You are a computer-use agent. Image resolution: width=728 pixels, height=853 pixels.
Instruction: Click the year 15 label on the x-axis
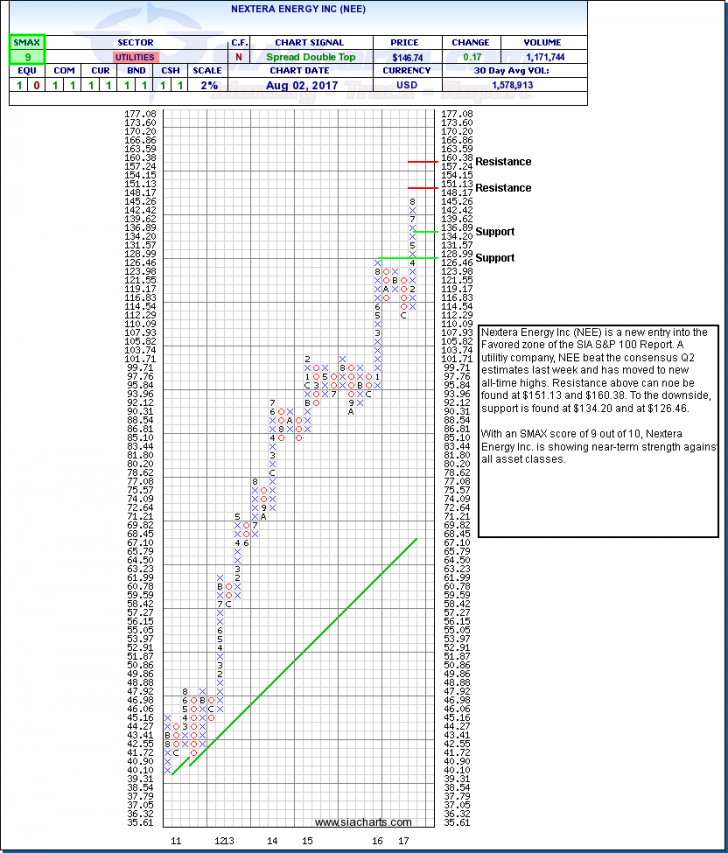point(308,842)
